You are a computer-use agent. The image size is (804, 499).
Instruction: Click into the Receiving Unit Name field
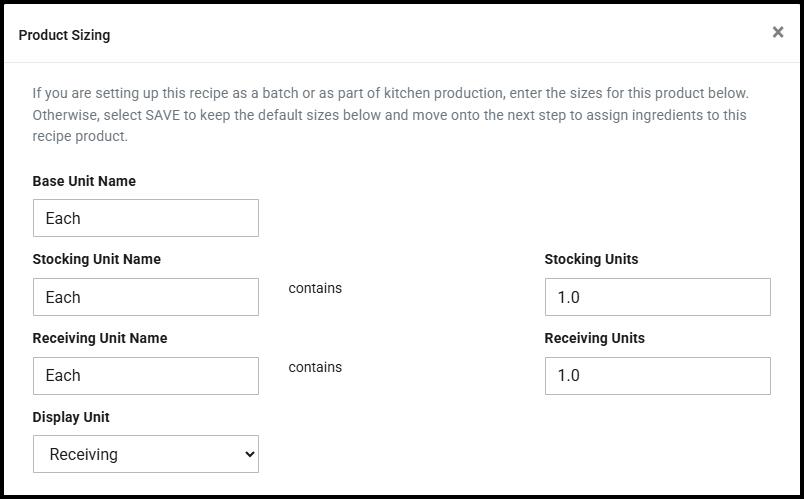click(x=145, y=375)
